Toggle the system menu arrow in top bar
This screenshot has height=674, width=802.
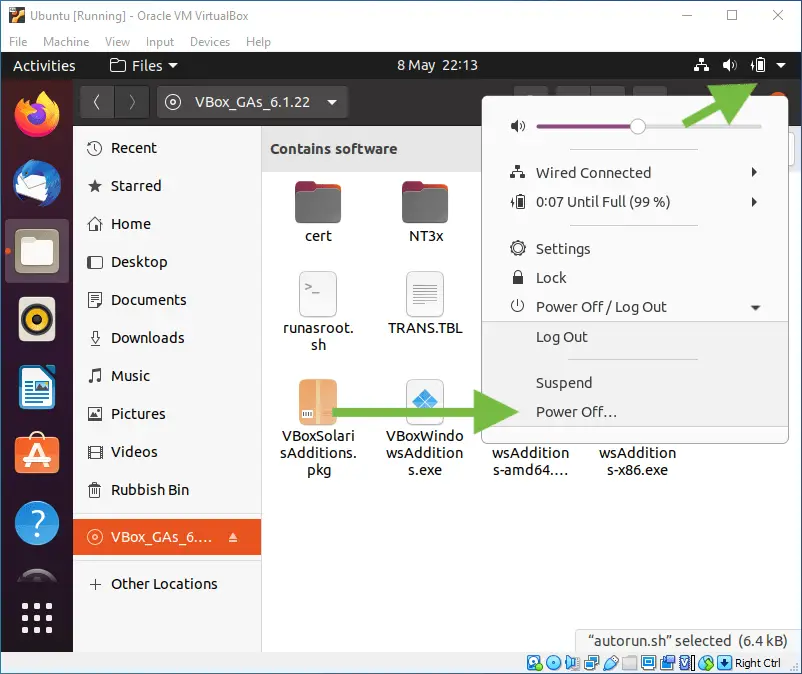(x=781, y=65)
